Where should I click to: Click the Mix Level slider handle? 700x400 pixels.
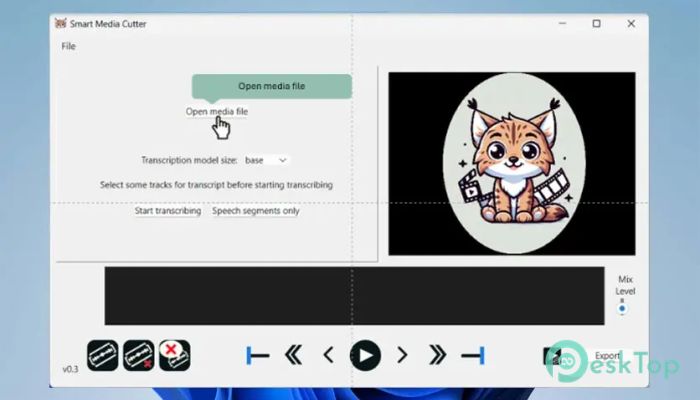click(622, 310)
